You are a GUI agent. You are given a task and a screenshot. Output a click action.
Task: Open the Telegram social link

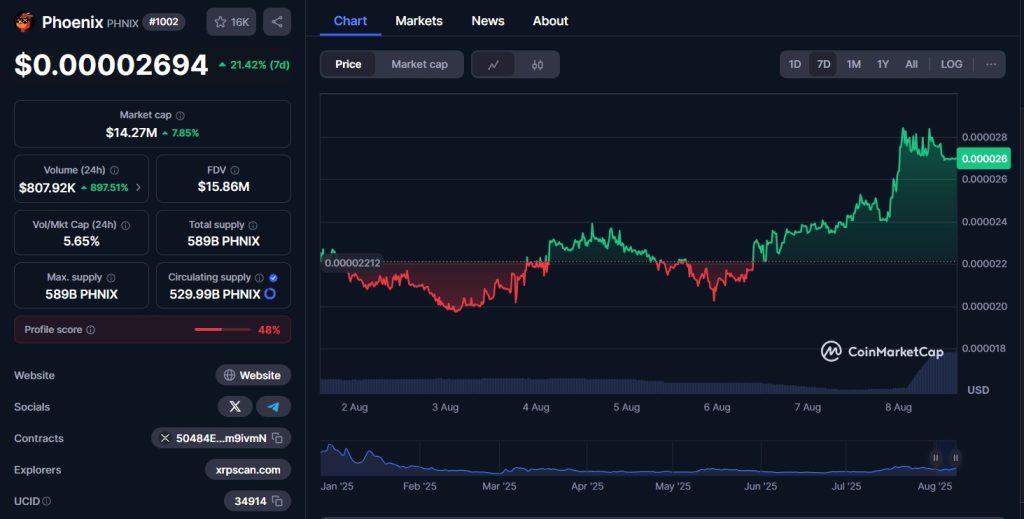(x=273, y=406)
